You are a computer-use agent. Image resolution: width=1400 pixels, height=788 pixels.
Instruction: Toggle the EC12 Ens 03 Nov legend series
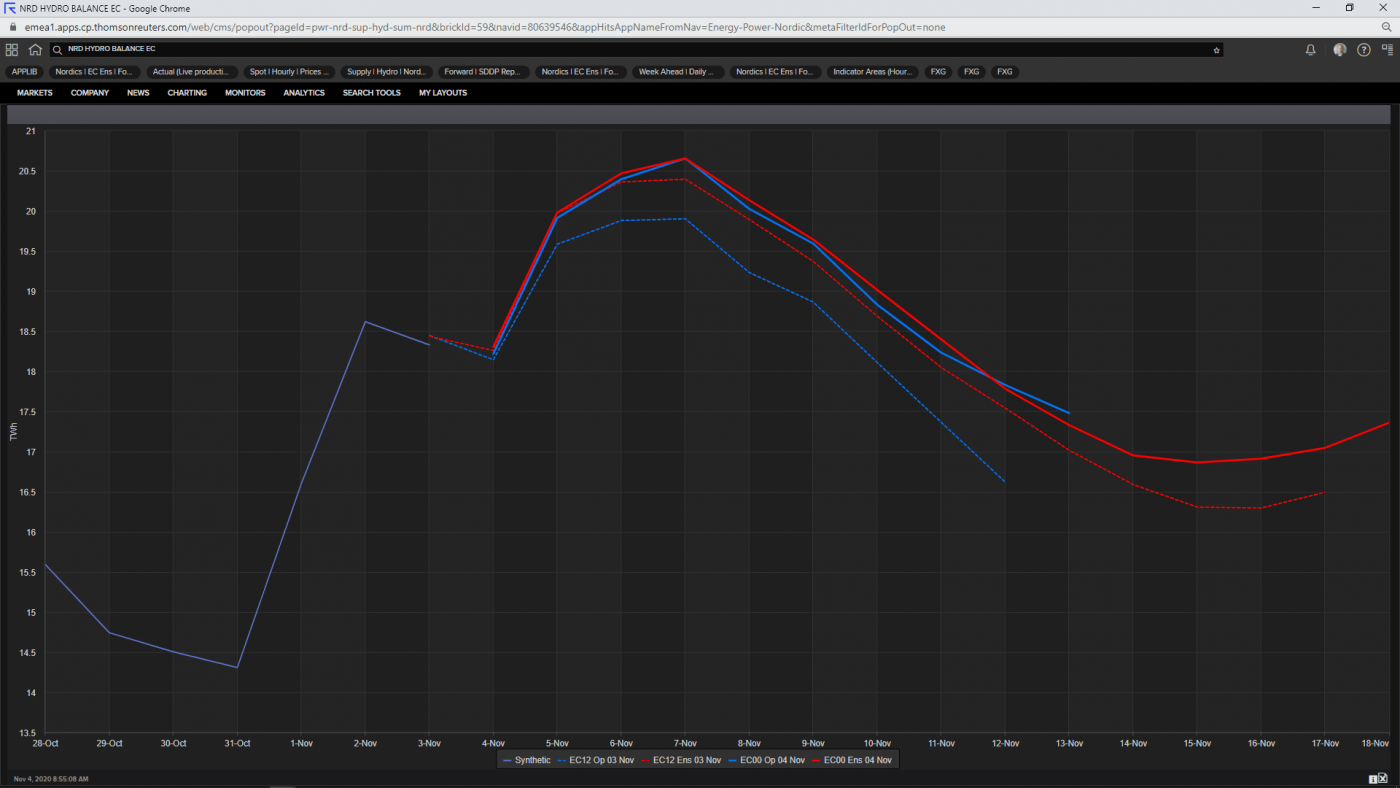[x=682, y=761]
